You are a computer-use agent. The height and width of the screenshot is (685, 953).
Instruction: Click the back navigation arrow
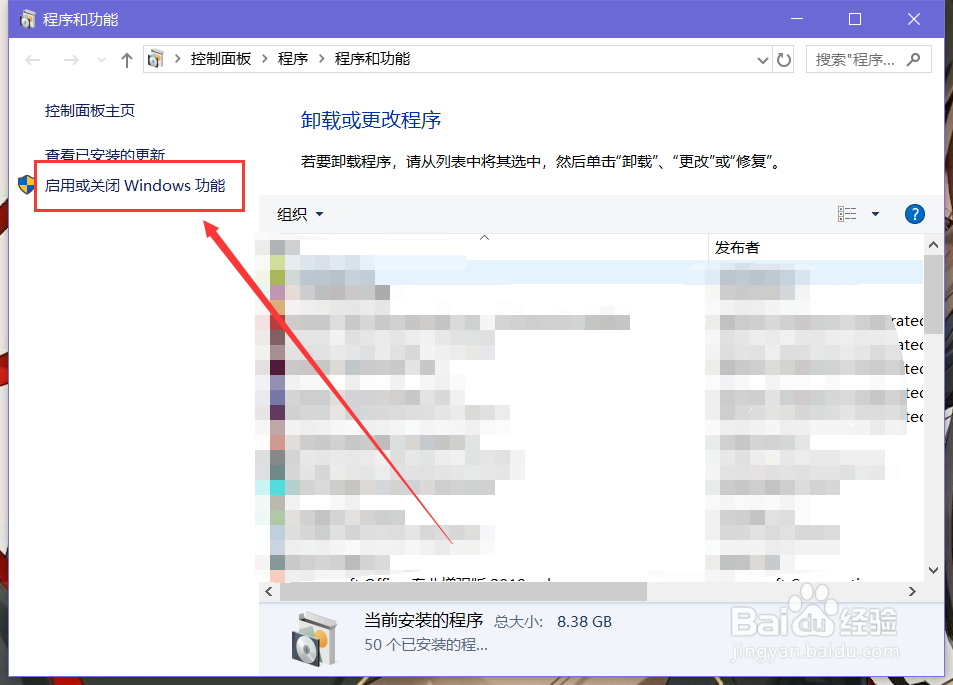coord(32,59)
